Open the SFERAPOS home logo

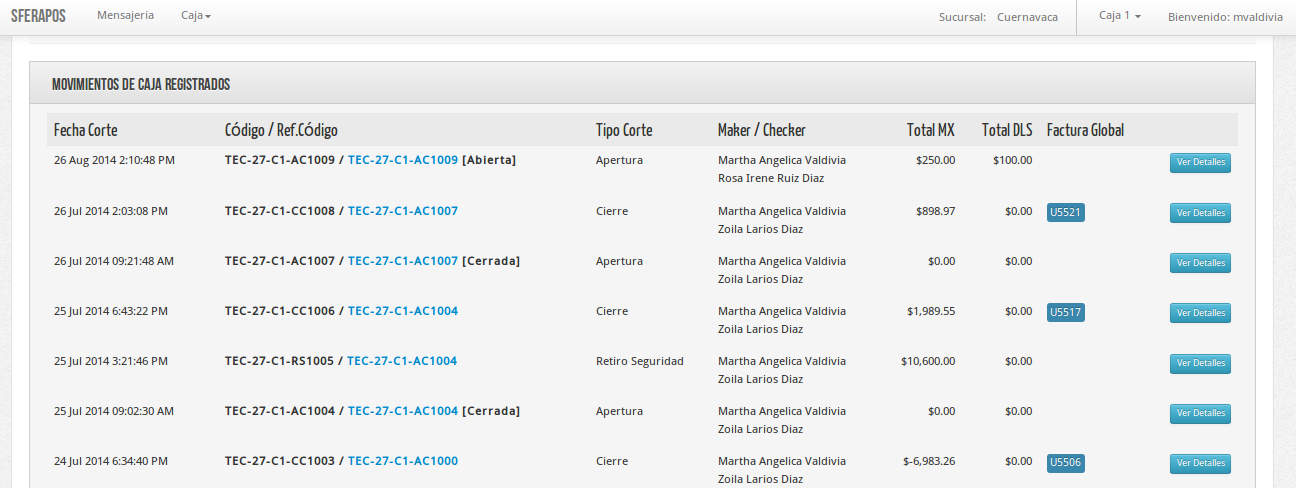pyautogui.click(x=38, y=17)
